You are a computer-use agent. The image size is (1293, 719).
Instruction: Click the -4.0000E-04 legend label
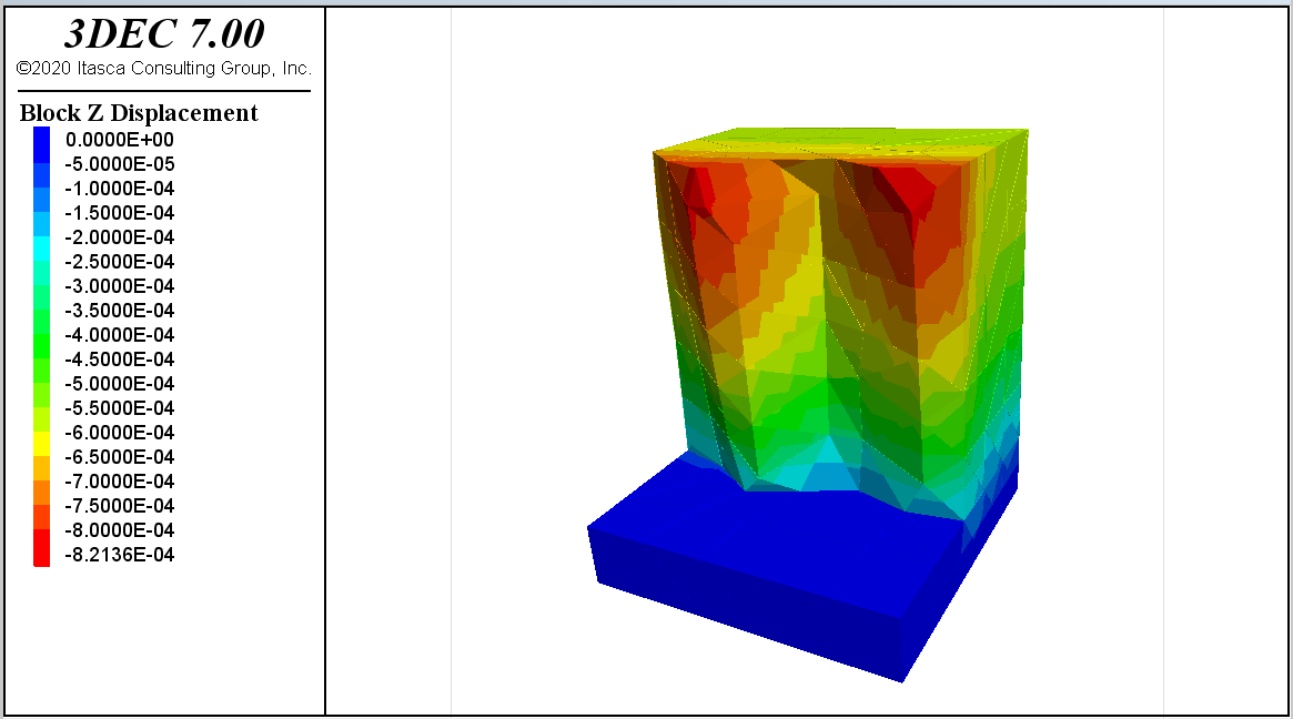119,335
